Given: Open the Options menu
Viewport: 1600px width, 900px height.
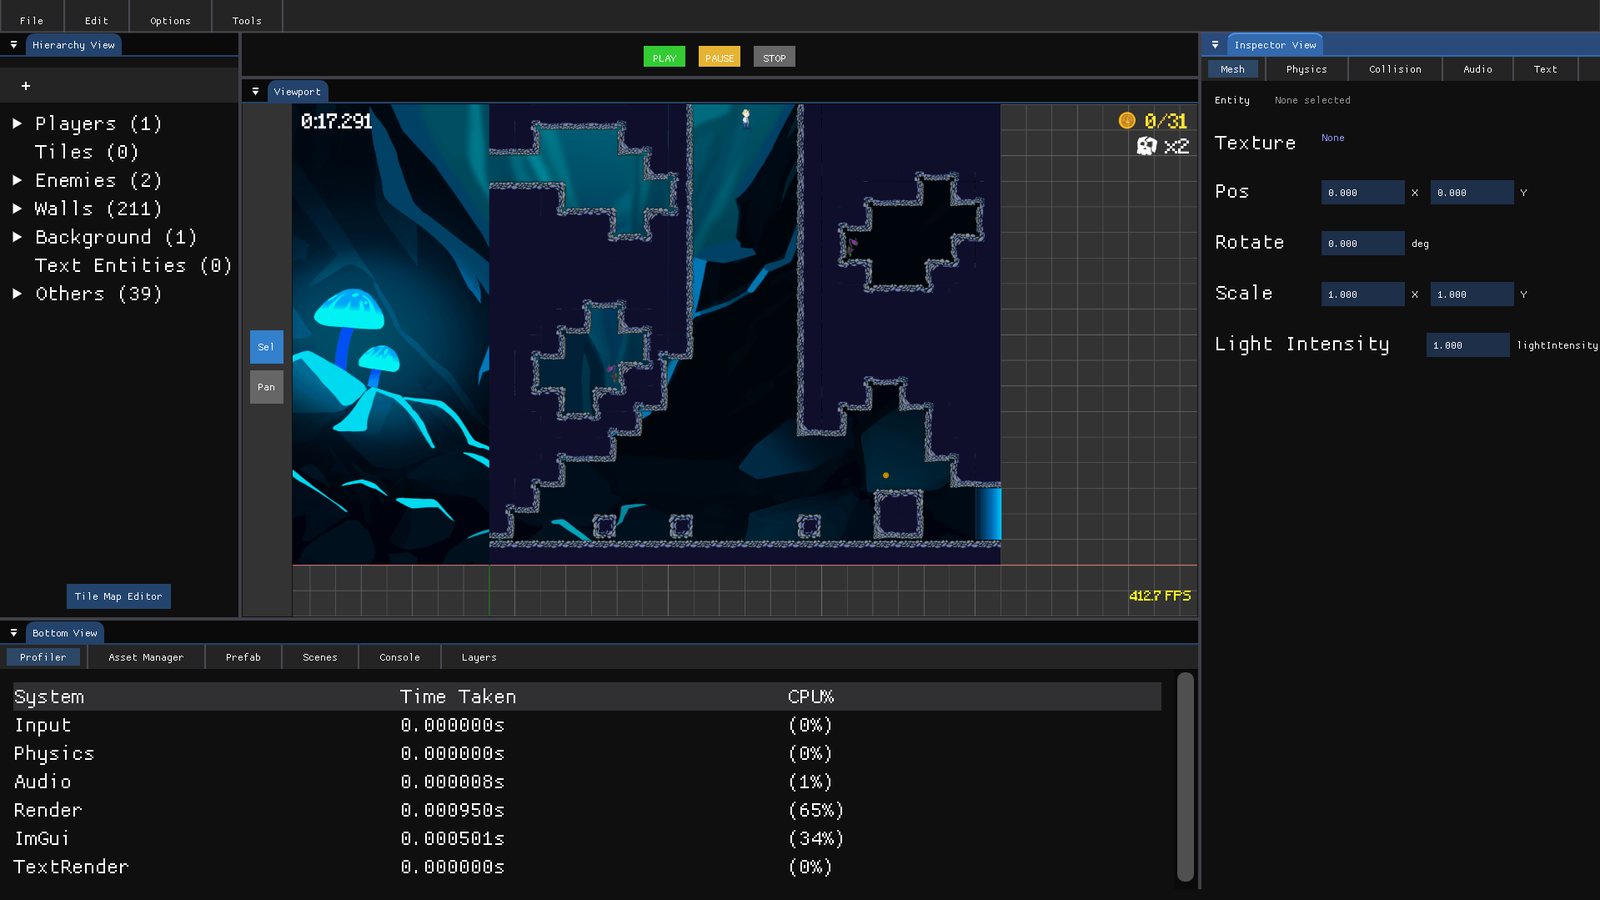Looking at the screenshot, I should (x=170, y=20).
